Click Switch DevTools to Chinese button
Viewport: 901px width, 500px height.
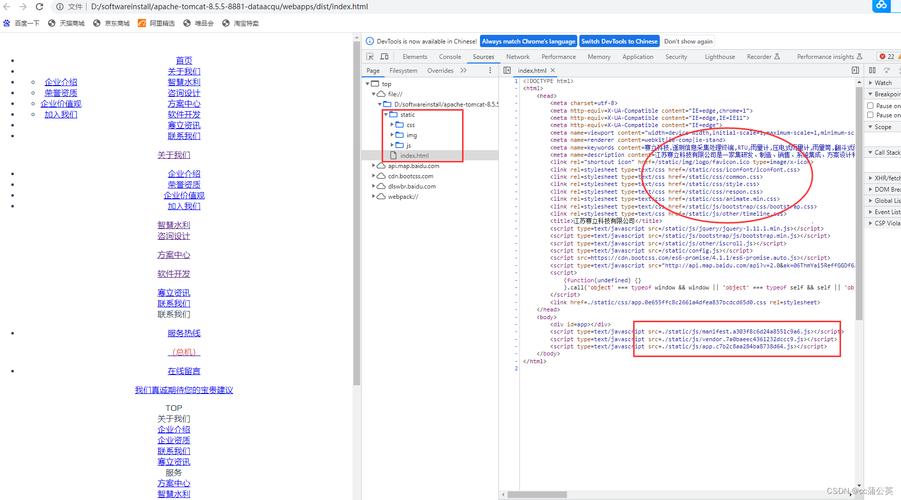point(619,41)
